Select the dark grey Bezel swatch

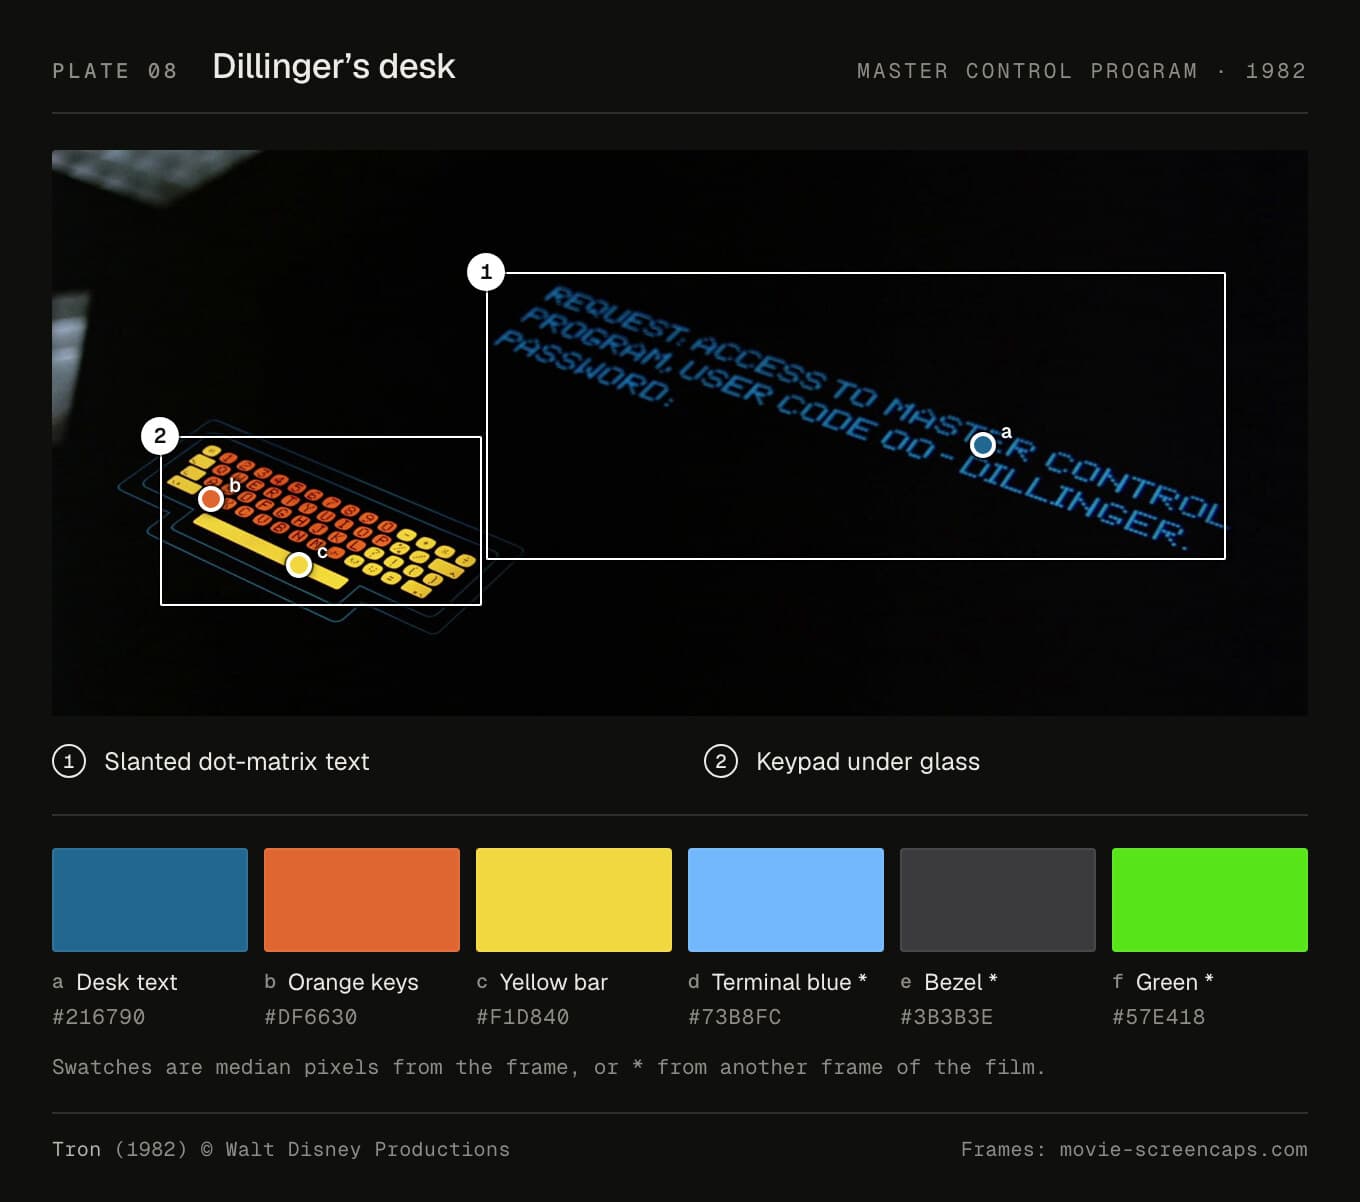click(998, 900)
